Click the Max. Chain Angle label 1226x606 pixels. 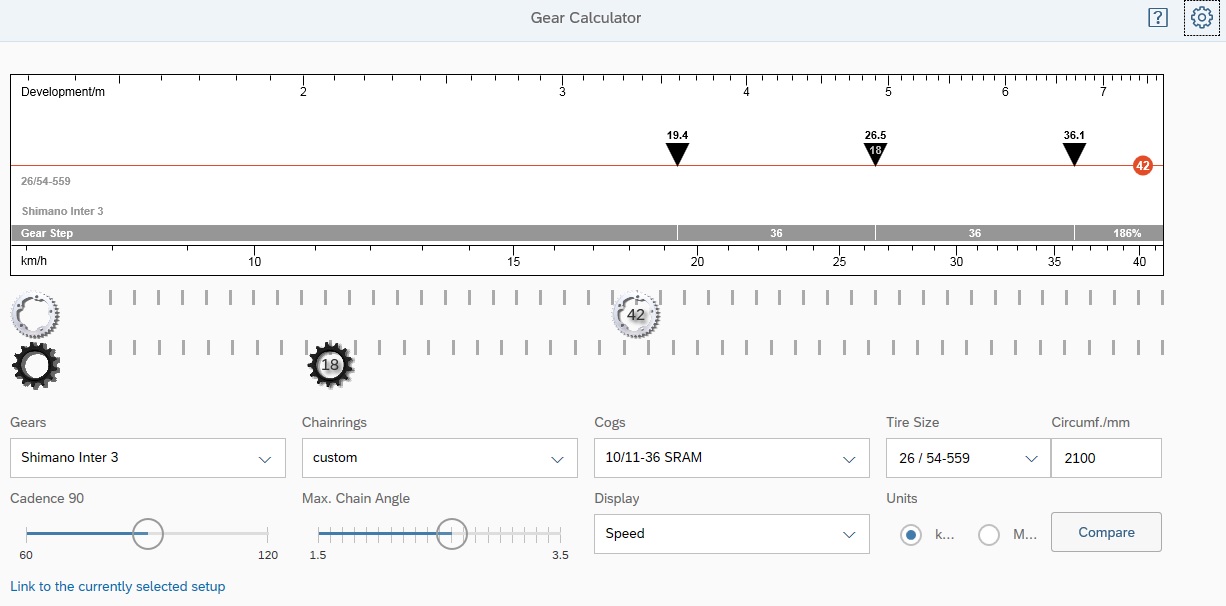(x=356, y=498)
